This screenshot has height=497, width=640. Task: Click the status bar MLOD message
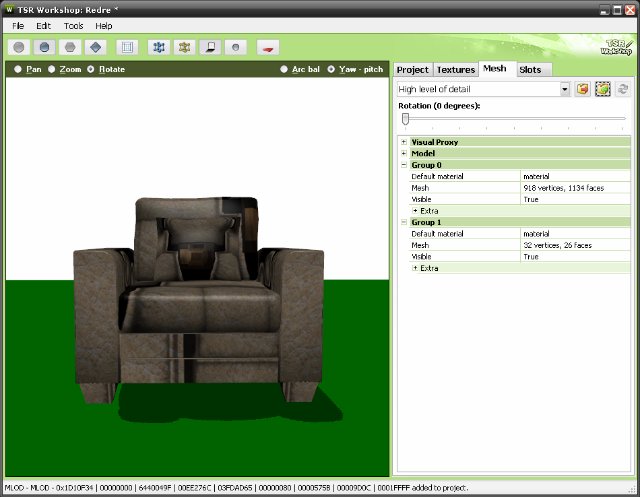[236, 488]
